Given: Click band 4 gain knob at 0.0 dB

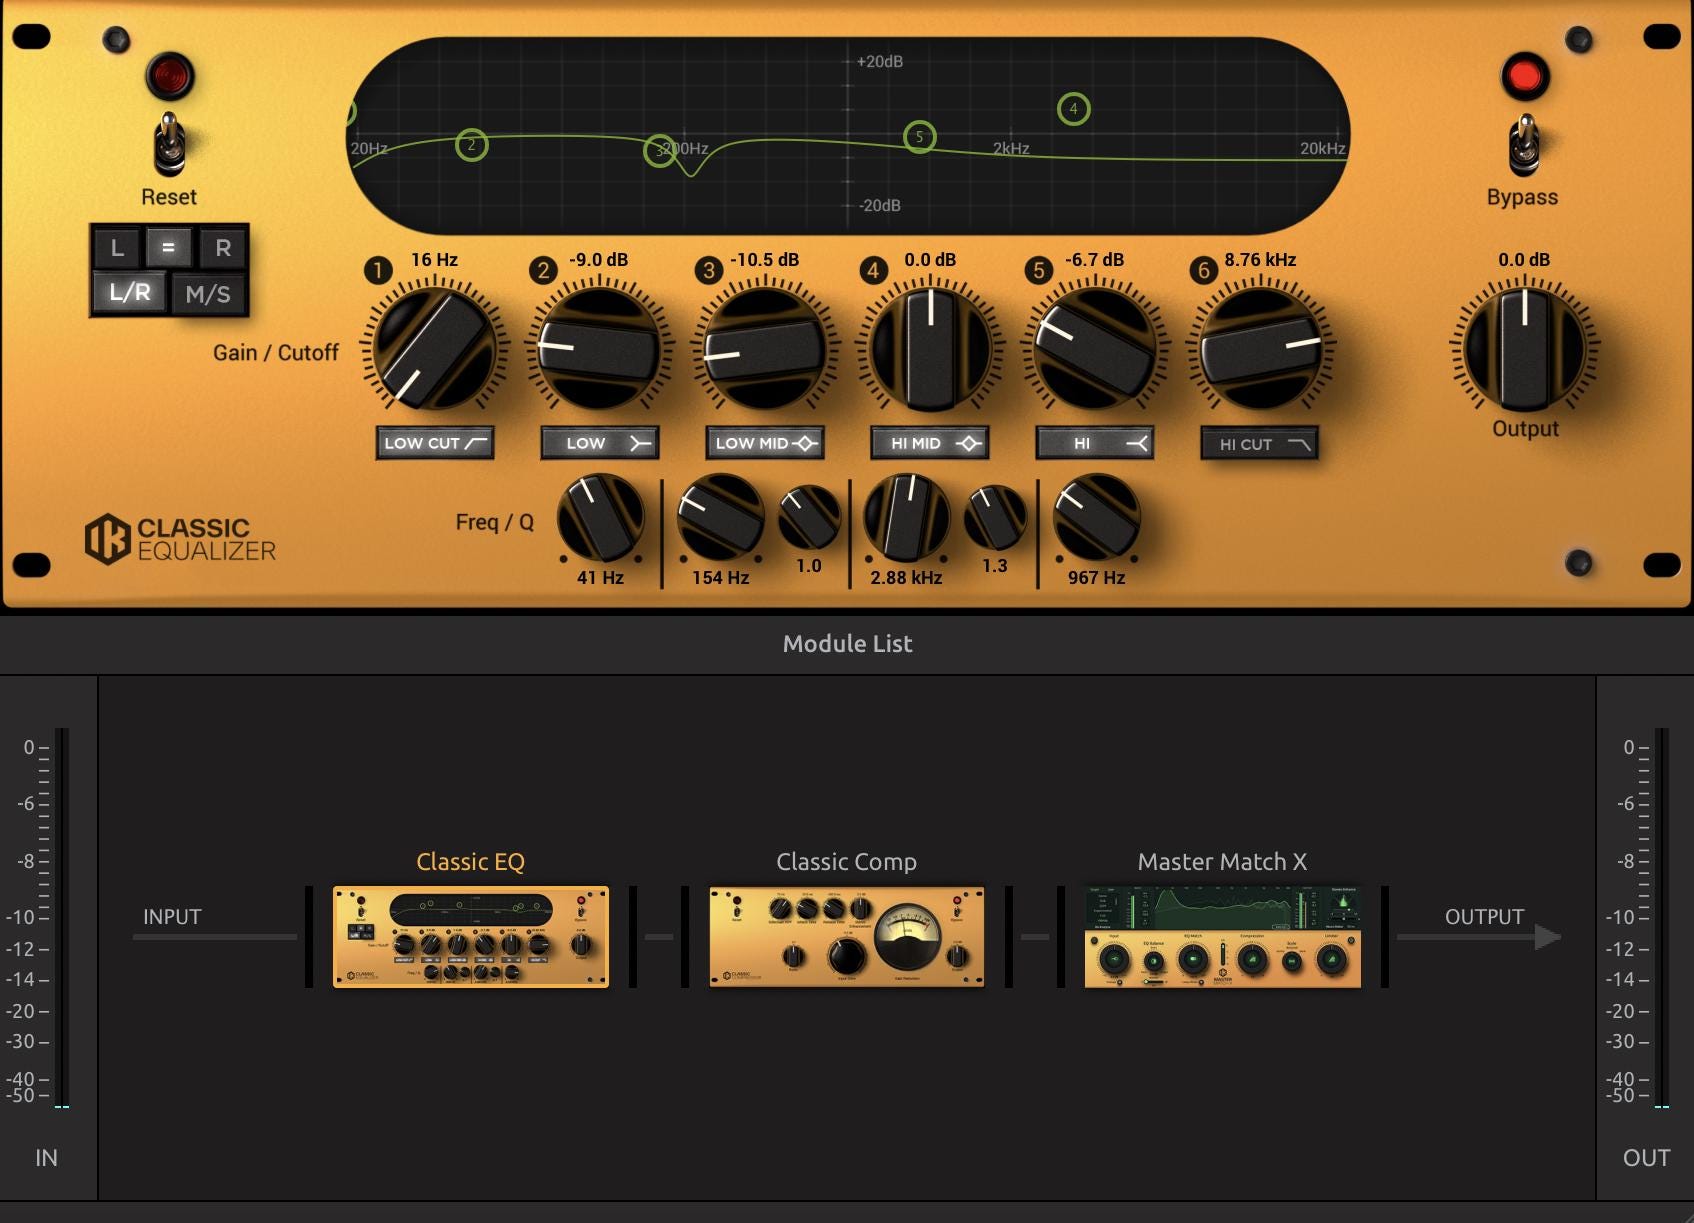Looking at the screenshot, I should 930,347.
